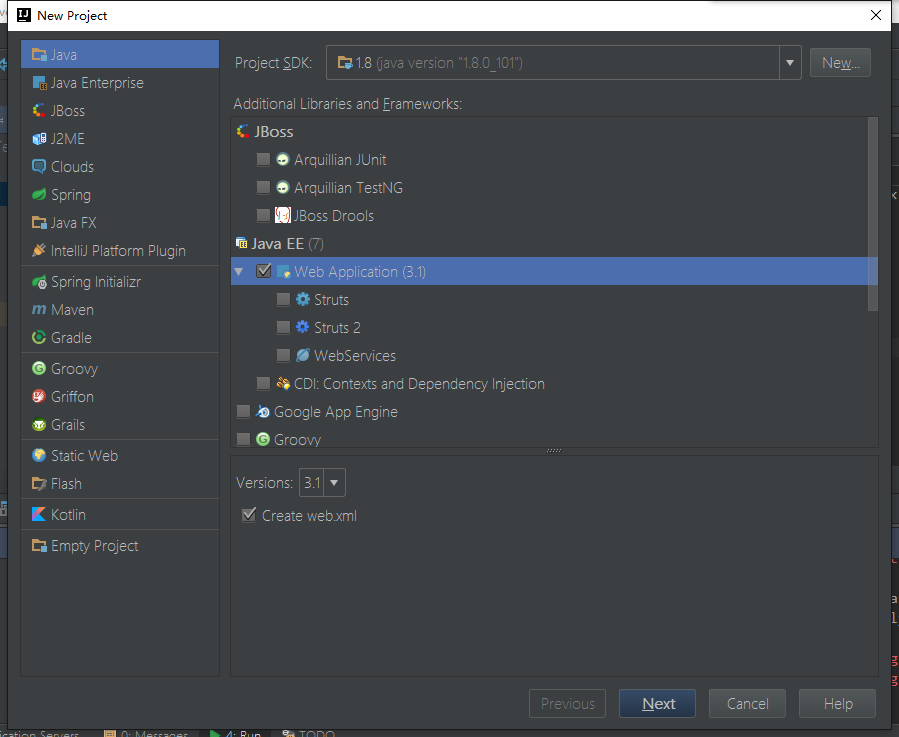Image resolution: width=899 pixels, height=737 pixels.
Task: Click the Maven icon
Action: pyautogui.click(x=39, y=310)
